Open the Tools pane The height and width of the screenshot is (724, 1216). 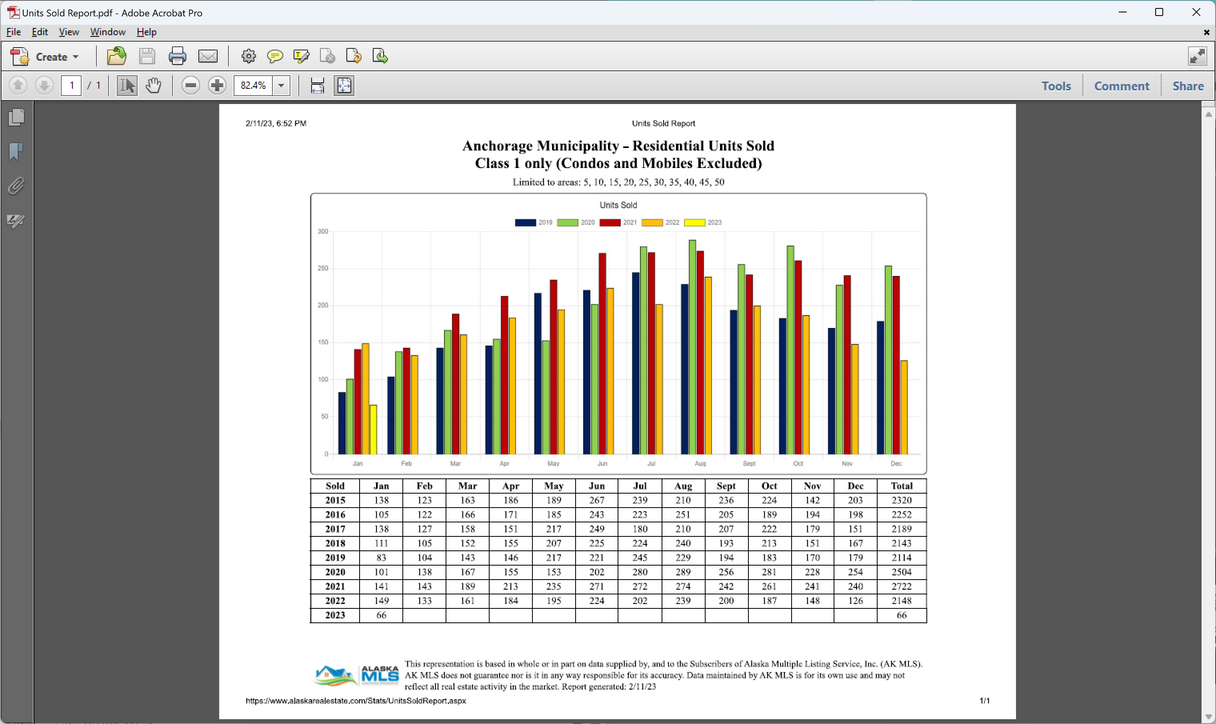[x=1056, y=86]
